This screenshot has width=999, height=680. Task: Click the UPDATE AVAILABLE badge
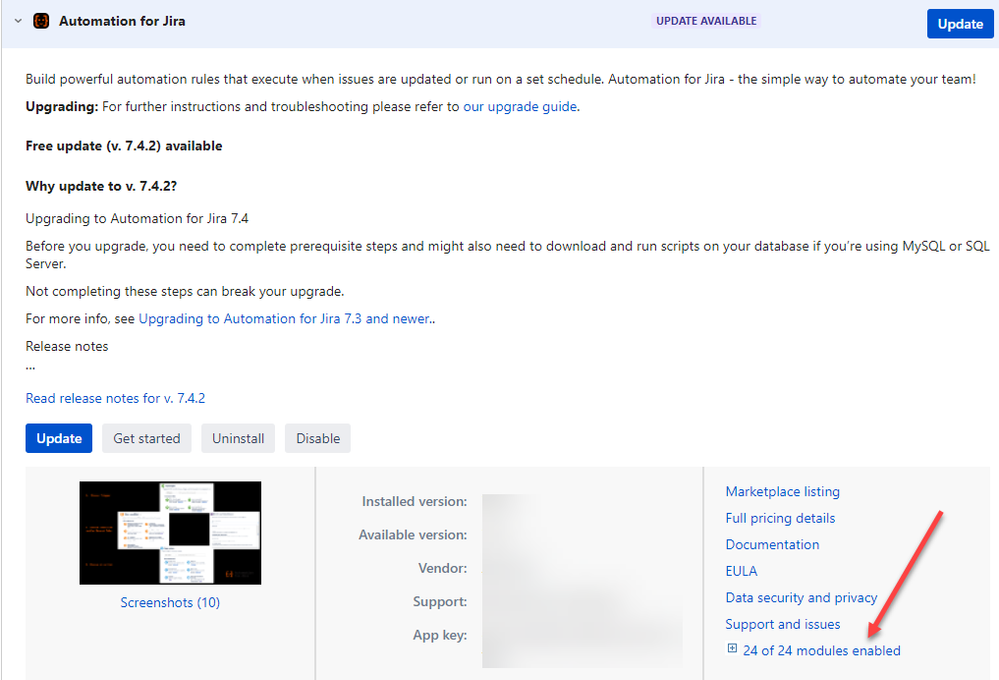[x=706, y=21]
